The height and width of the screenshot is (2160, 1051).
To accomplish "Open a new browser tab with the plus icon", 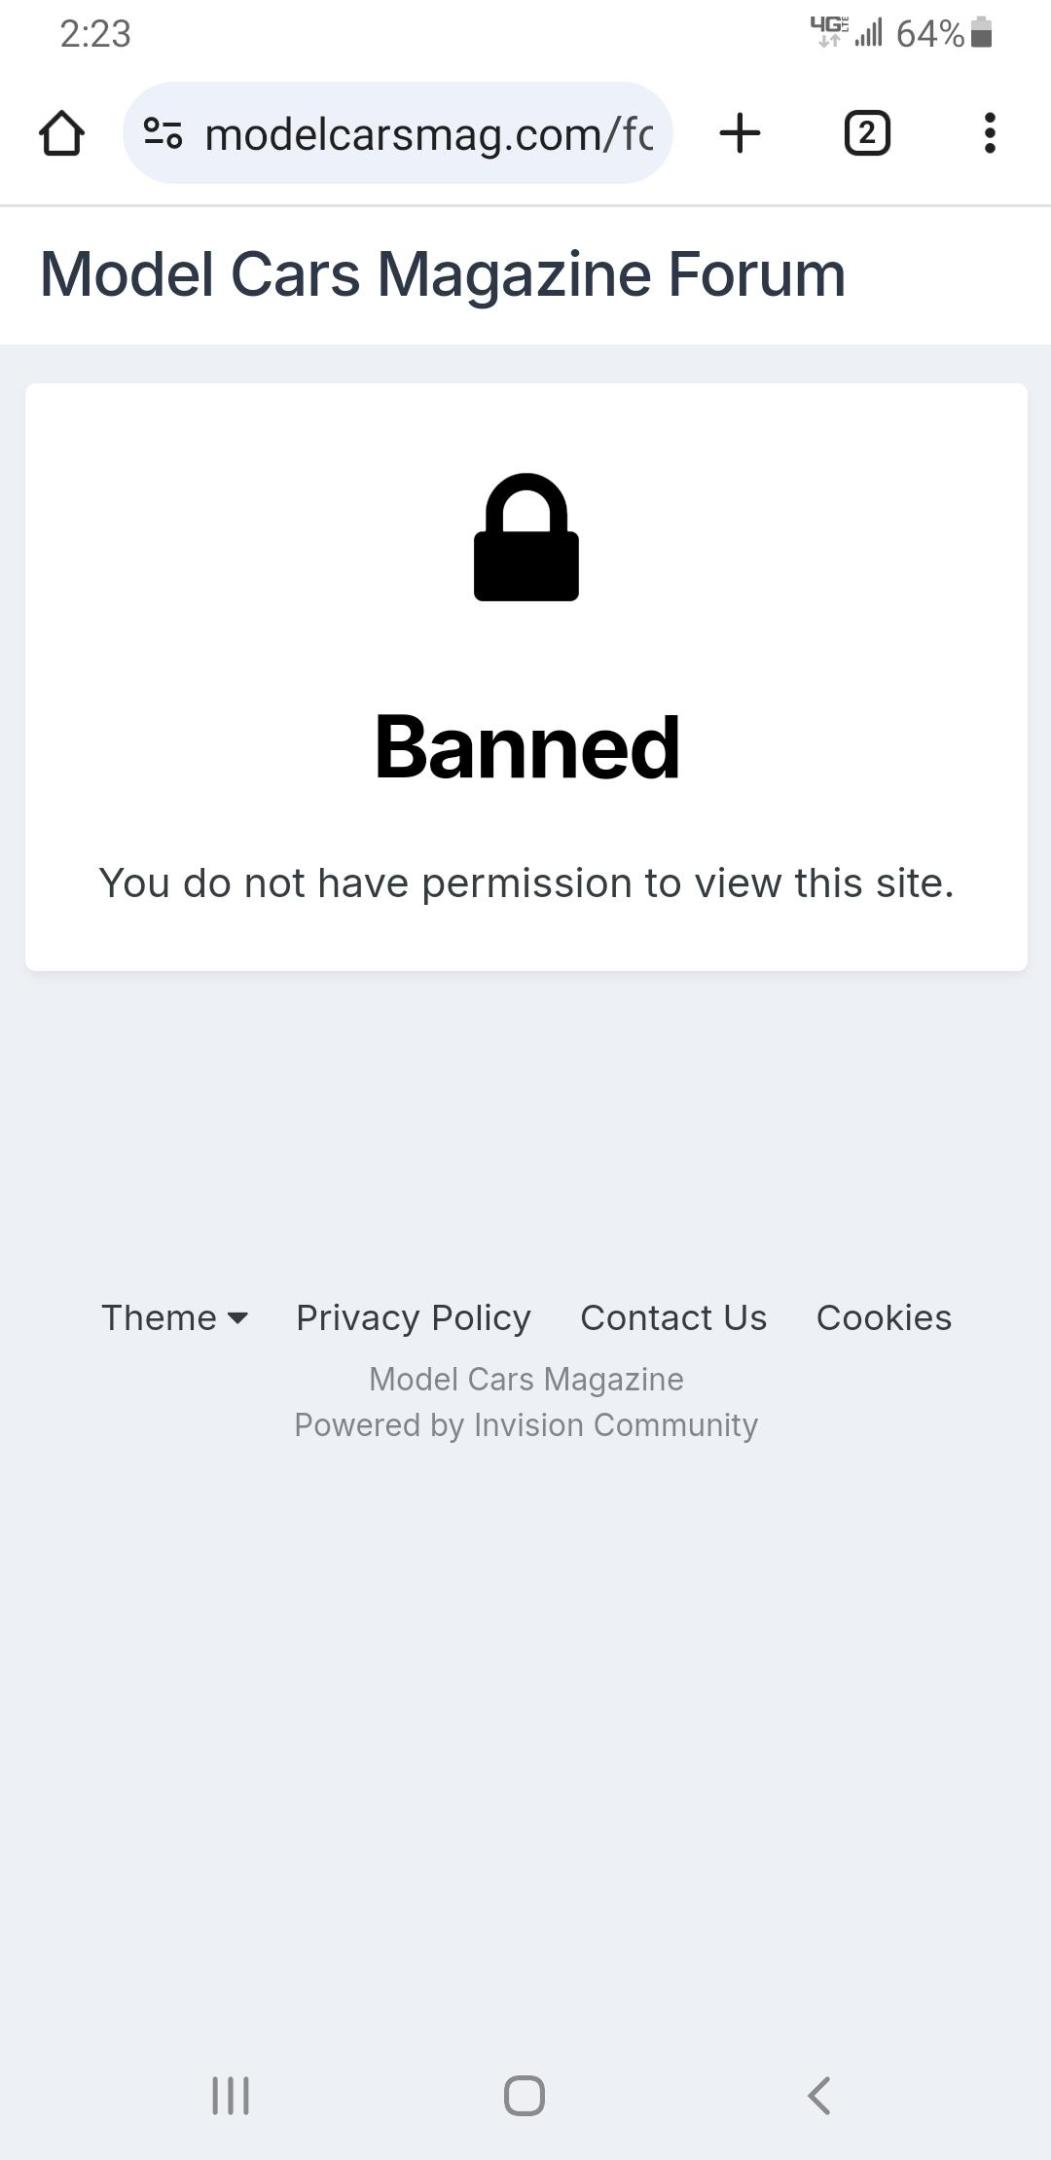I will 739,133.
